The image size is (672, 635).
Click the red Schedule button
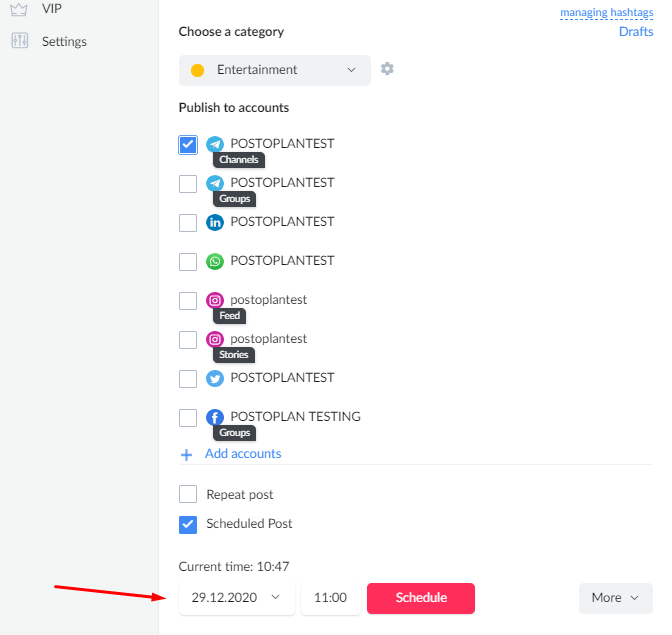click(421, 598)
